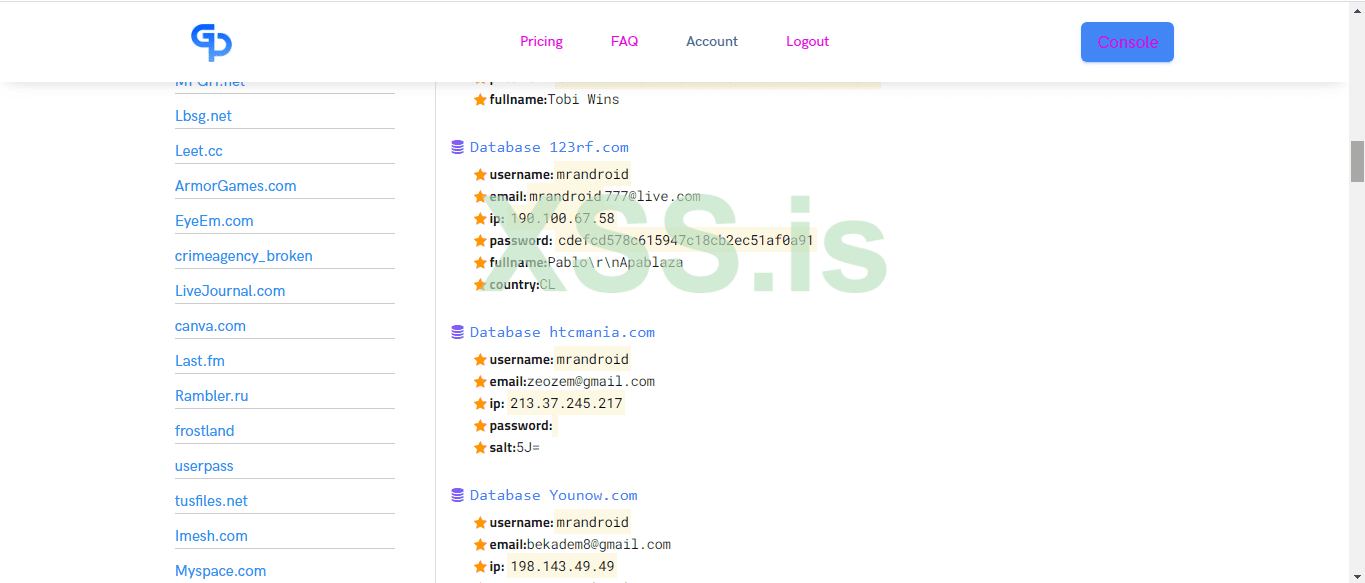
Task: Open userpass sidebar link
Action: click(x=204, y=466)
